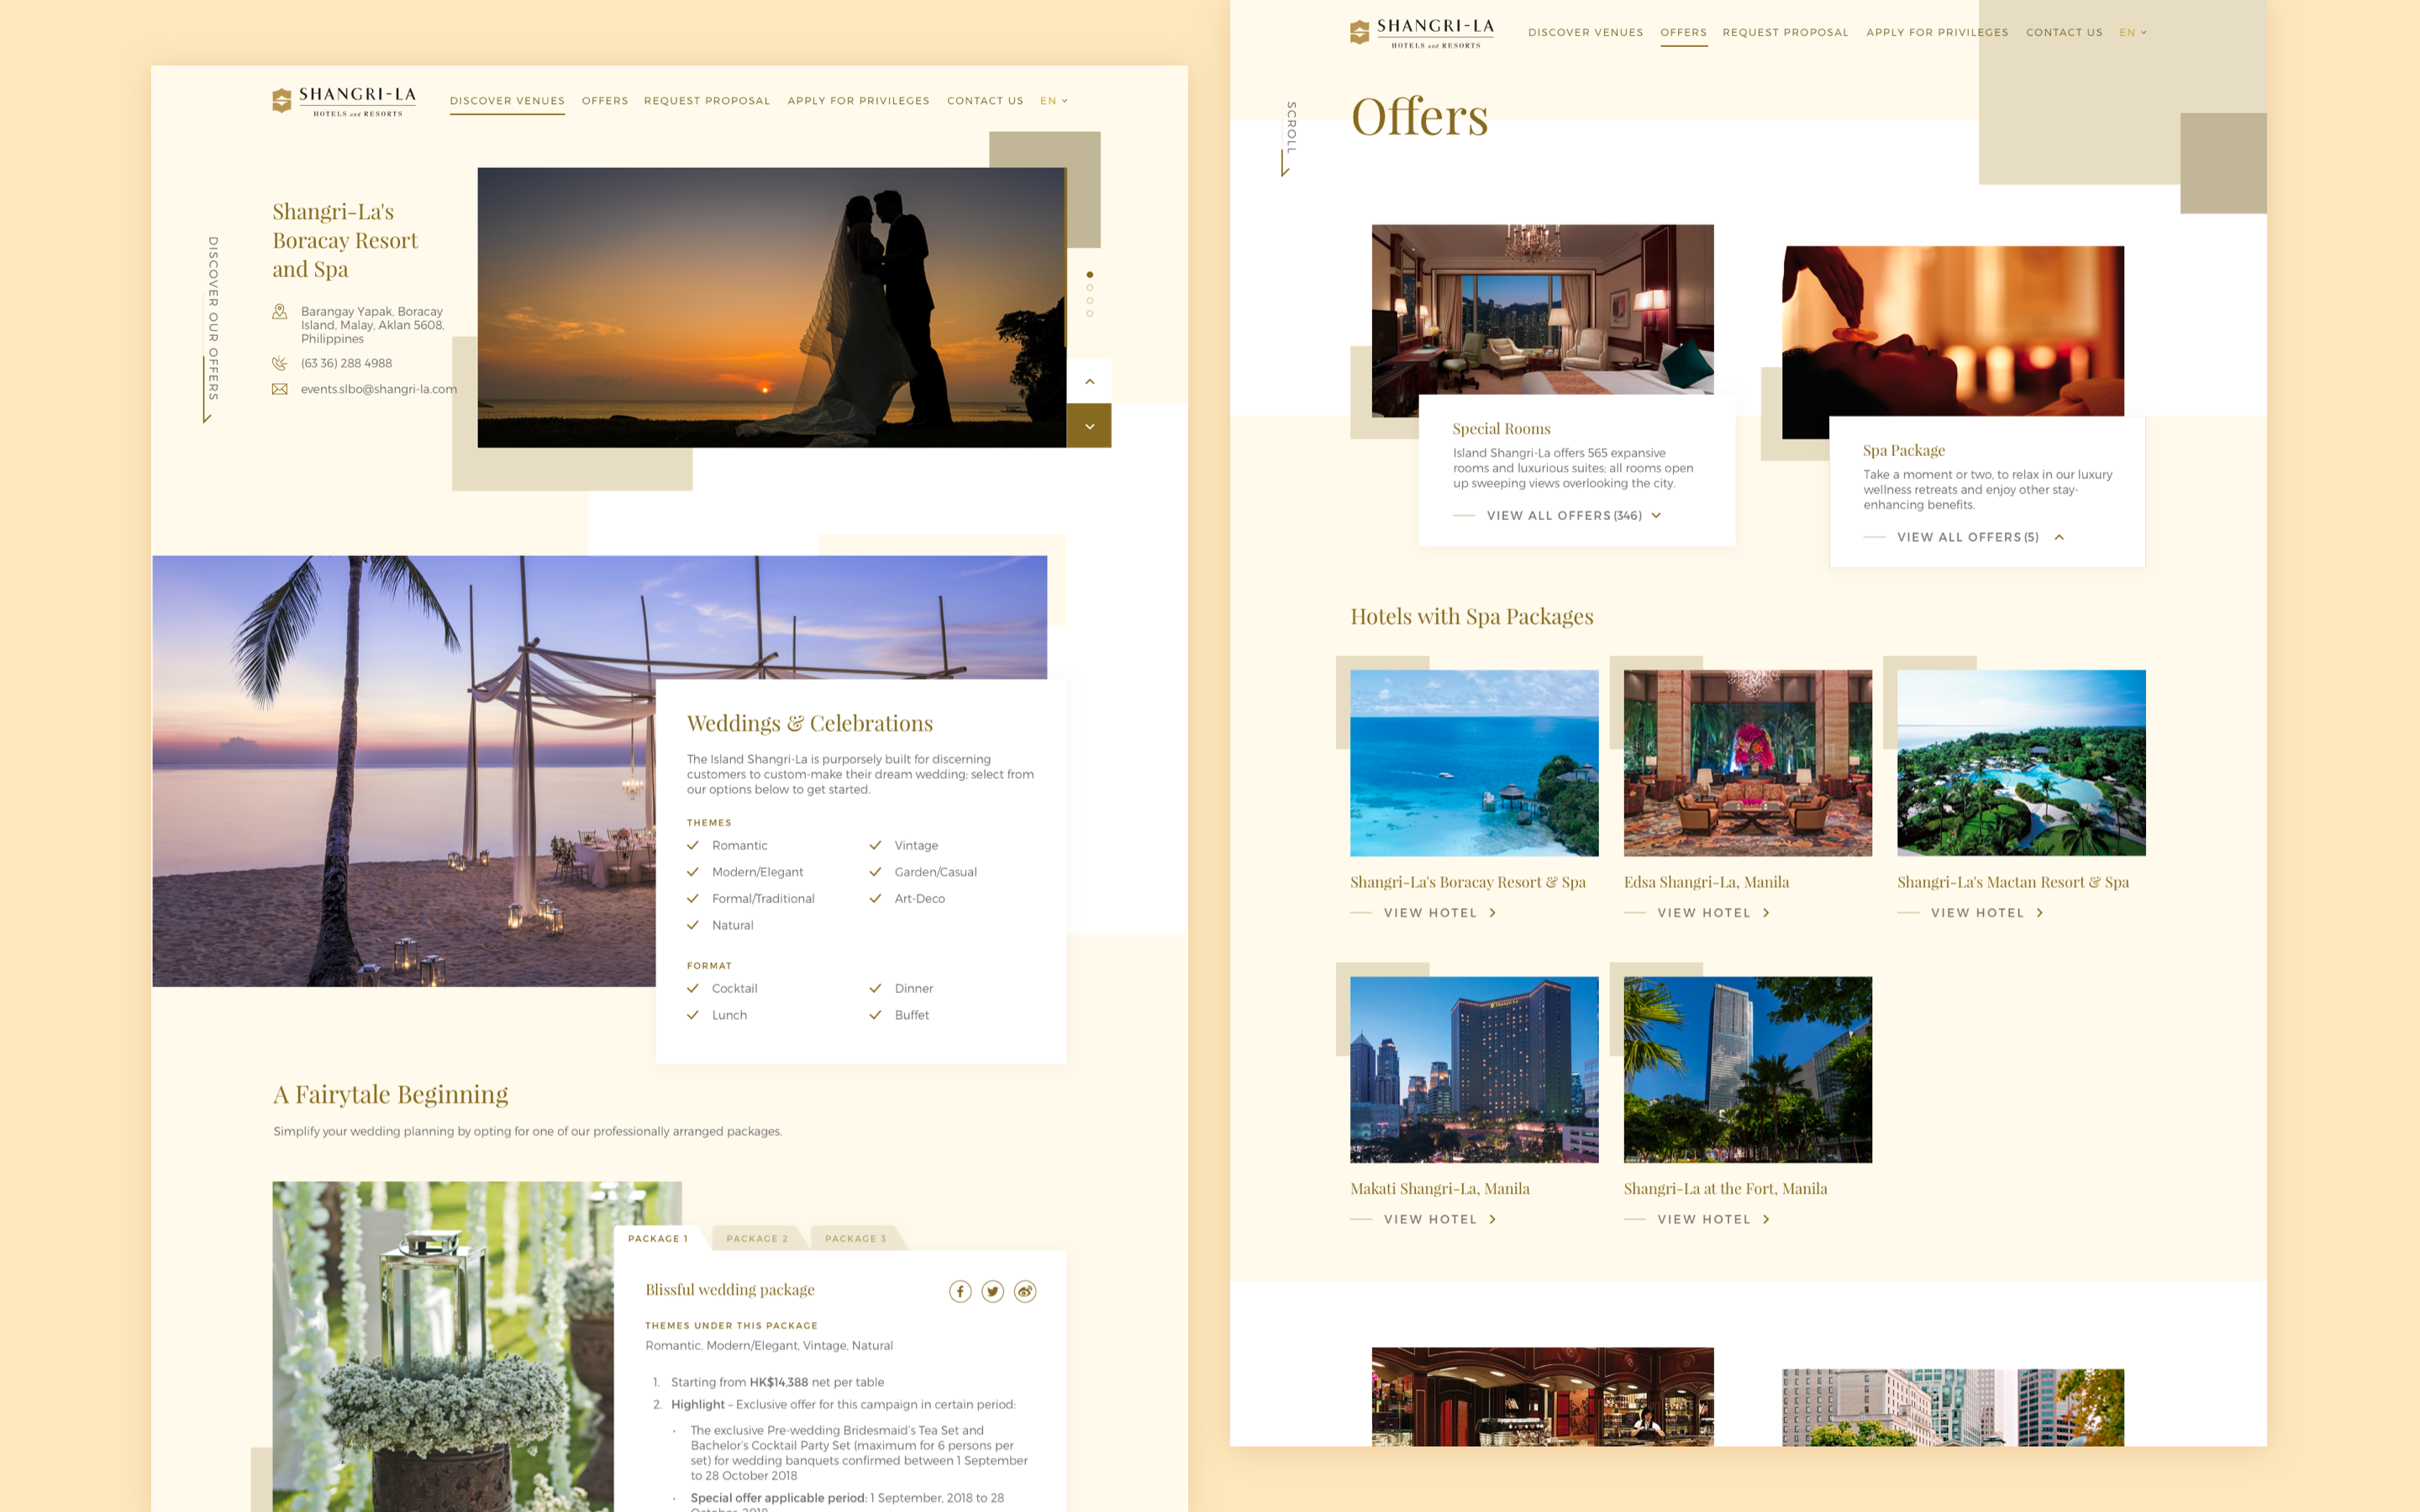Toggle the Cocktail format checkmark
The image size is (2420, 1512).
[x=693, y=988]
